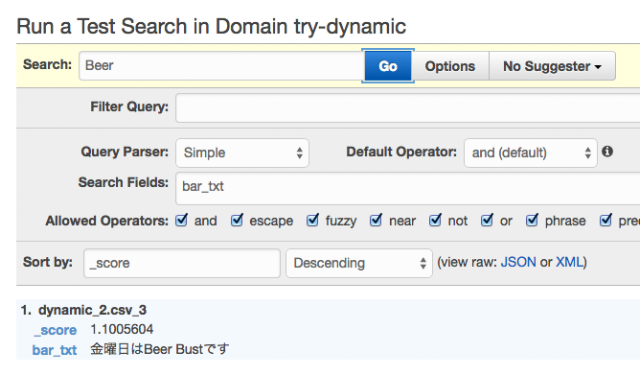
Task: Disable the 'not' operator checkbox
Action: coord(435,220)
